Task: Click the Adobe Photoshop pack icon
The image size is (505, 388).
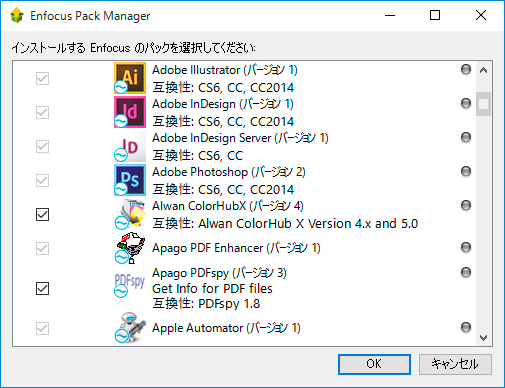Action: (x=130, y=180)
